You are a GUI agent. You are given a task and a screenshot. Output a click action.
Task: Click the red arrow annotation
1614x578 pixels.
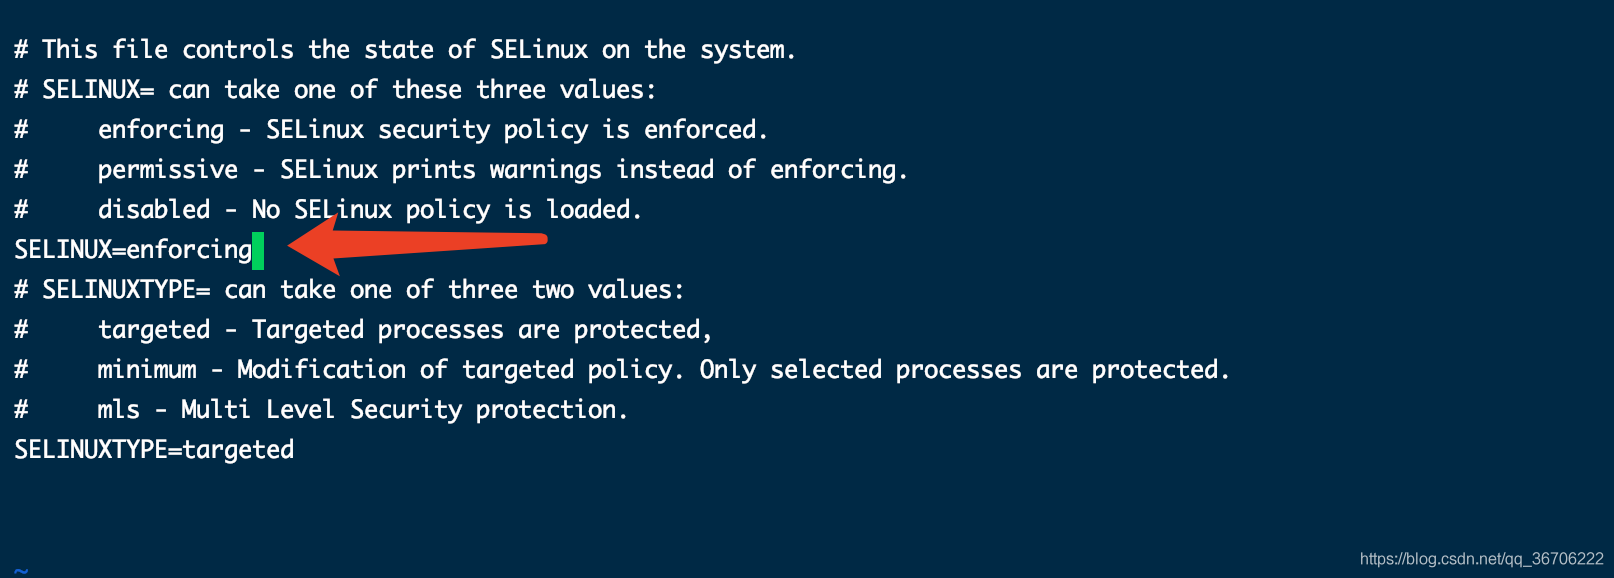(x=416, y=244)
